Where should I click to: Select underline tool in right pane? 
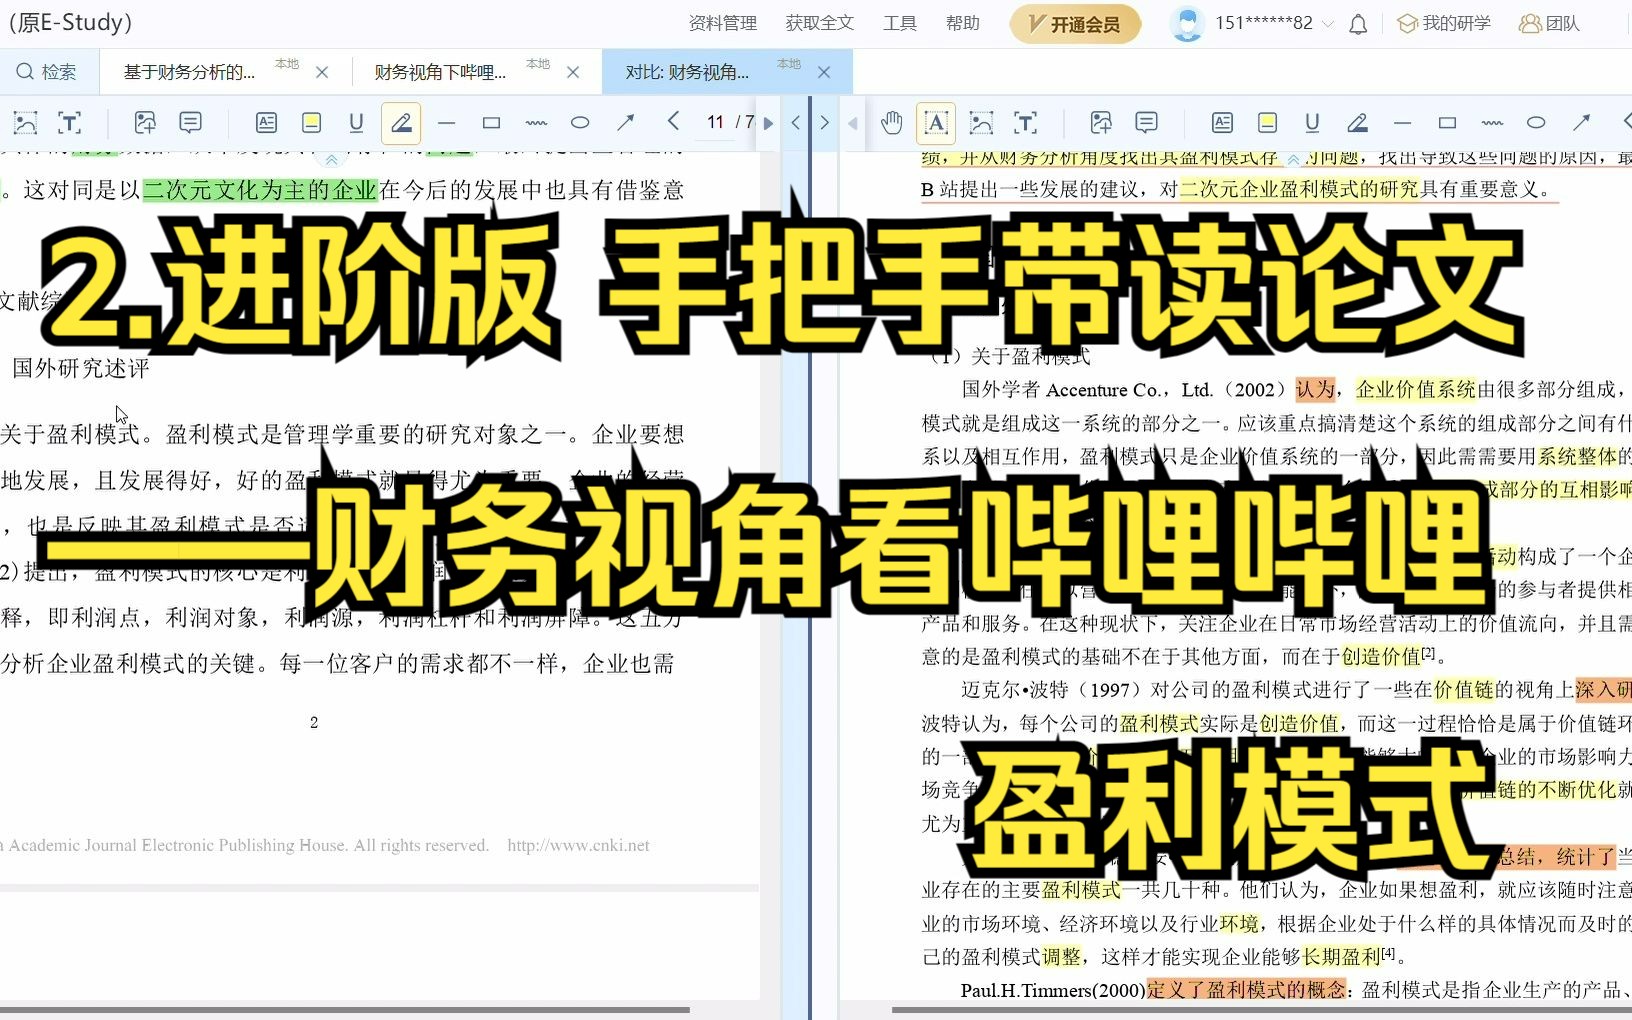(1312, 123)
